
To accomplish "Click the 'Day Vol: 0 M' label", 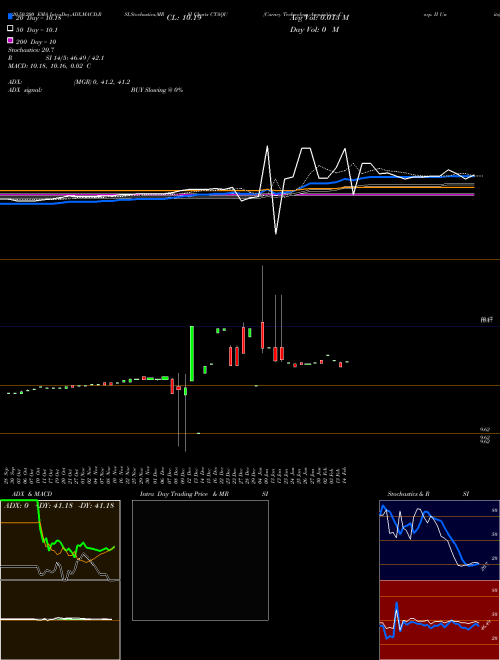I will point(314,29).
